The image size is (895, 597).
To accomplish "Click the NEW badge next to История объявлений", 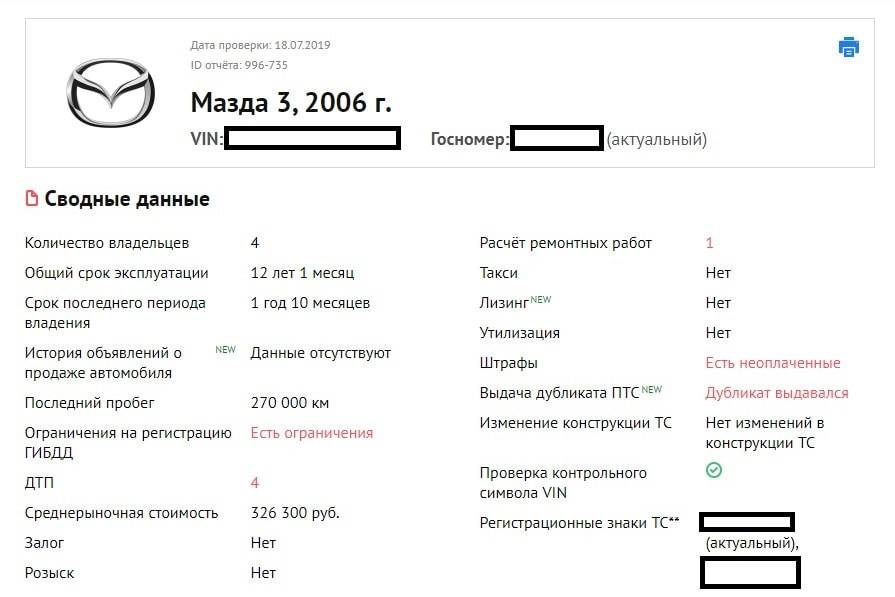I will 226,350.
